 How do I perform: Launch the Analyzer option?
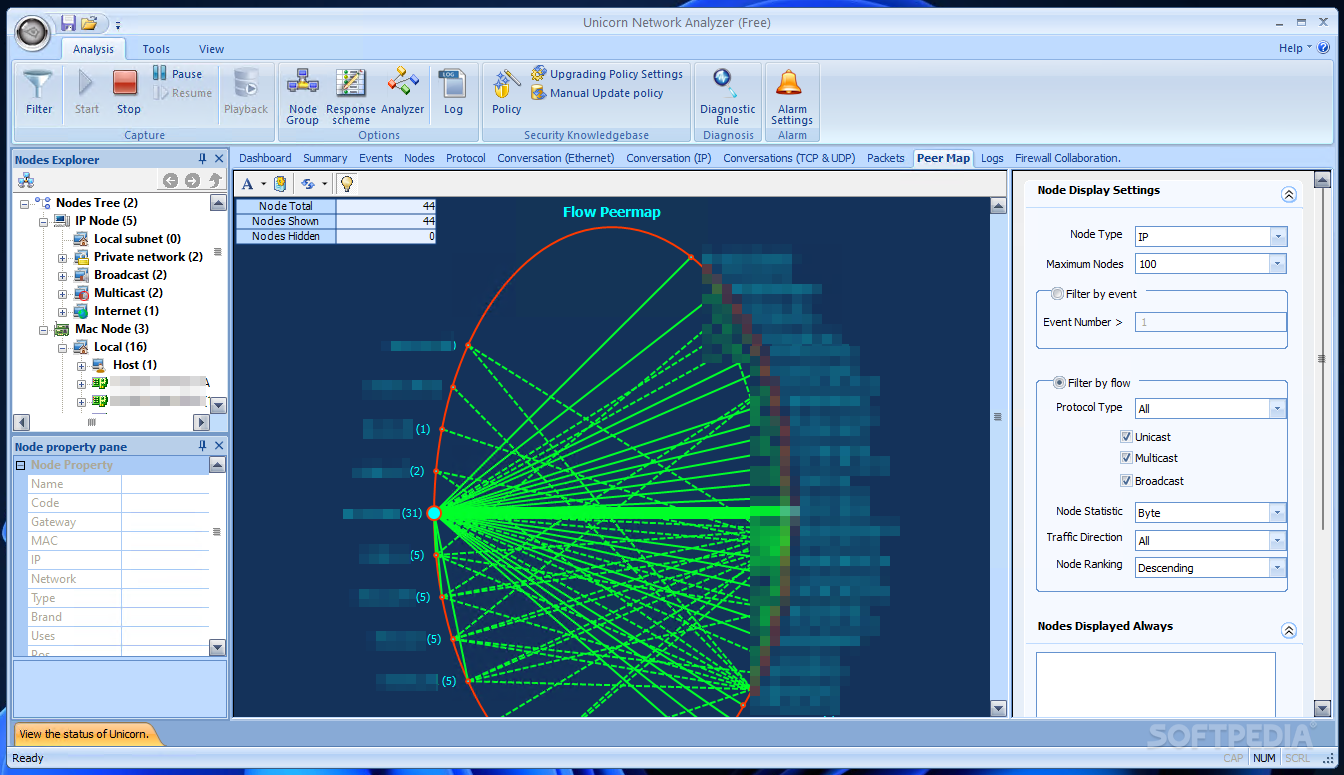tap(403, 92)
